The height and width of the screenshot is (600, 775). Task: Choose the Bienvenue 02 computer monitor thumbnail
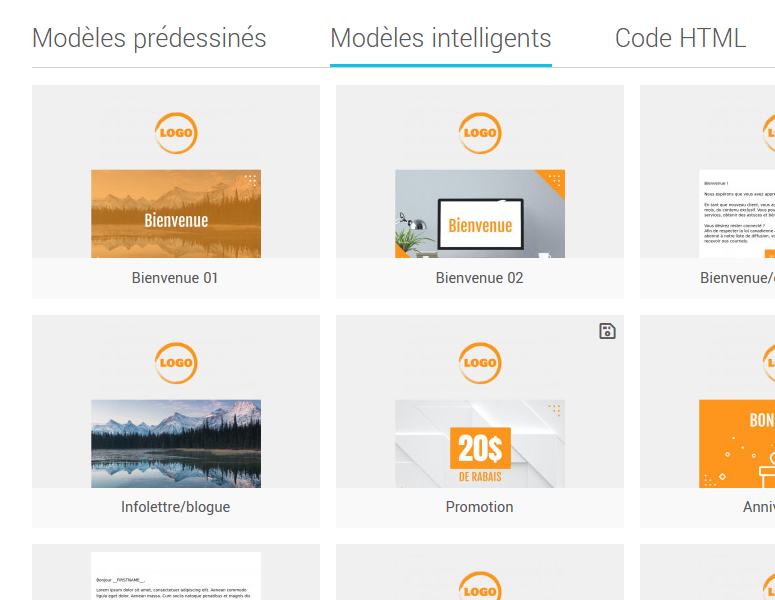(x=480, y=214)
